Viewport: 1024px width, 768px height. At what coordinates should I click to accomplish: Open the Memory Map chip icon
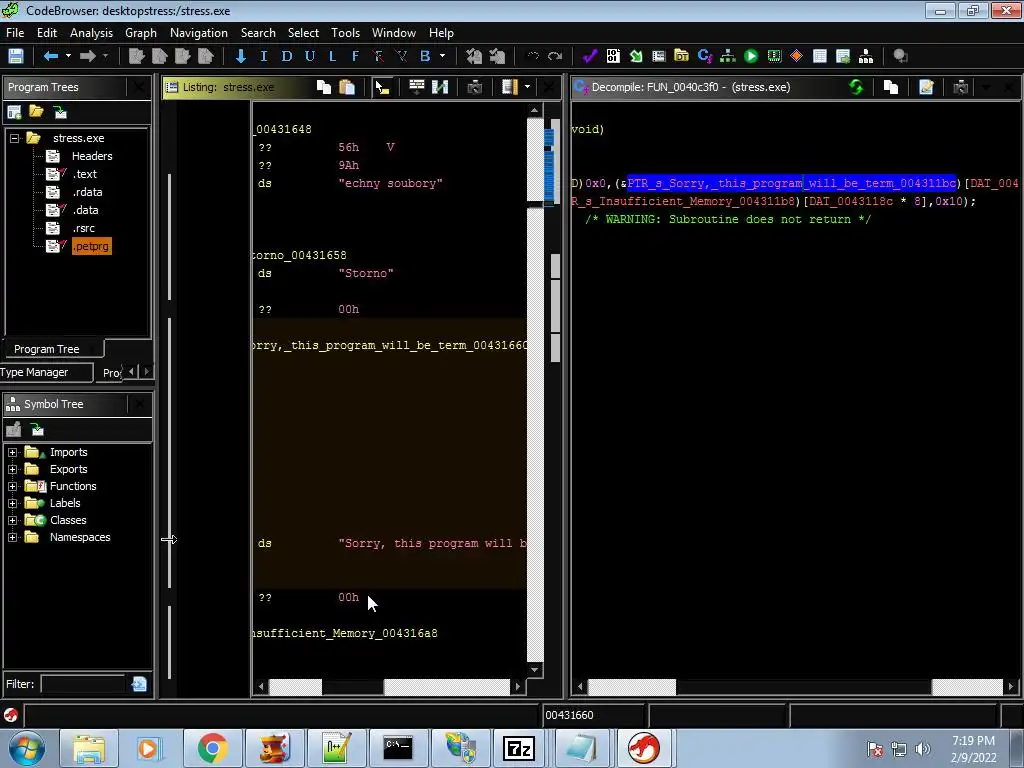pos(774,56)
